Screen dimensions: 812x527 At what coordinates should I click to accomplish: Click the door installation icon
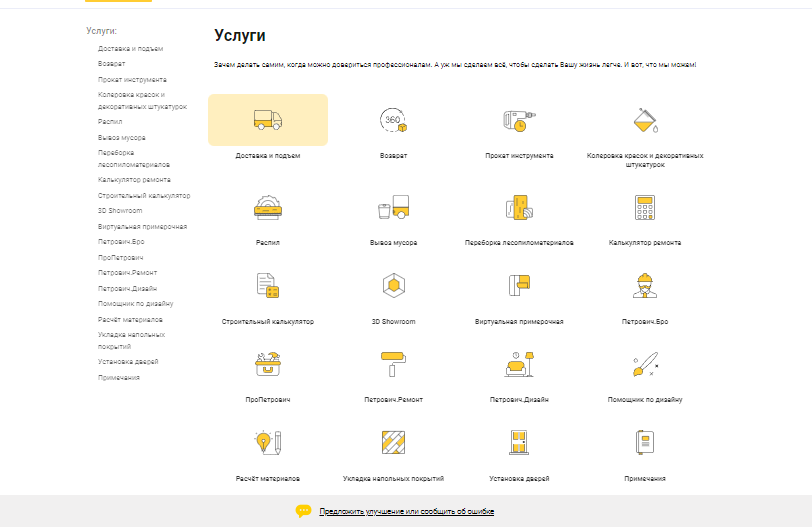[x=518, y=443]
